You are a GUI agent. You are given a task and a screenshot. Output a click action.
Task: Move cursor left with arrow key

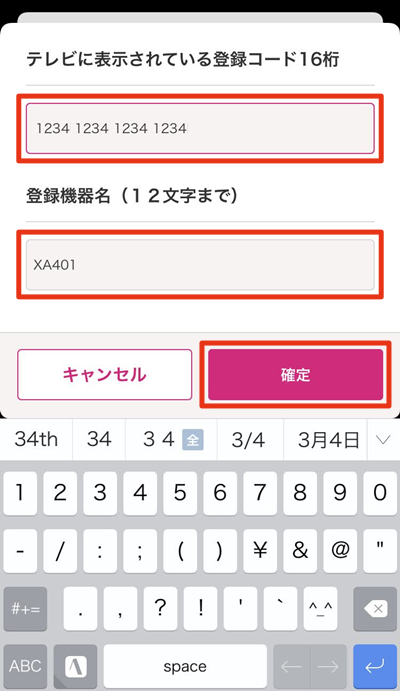point(292,666)
